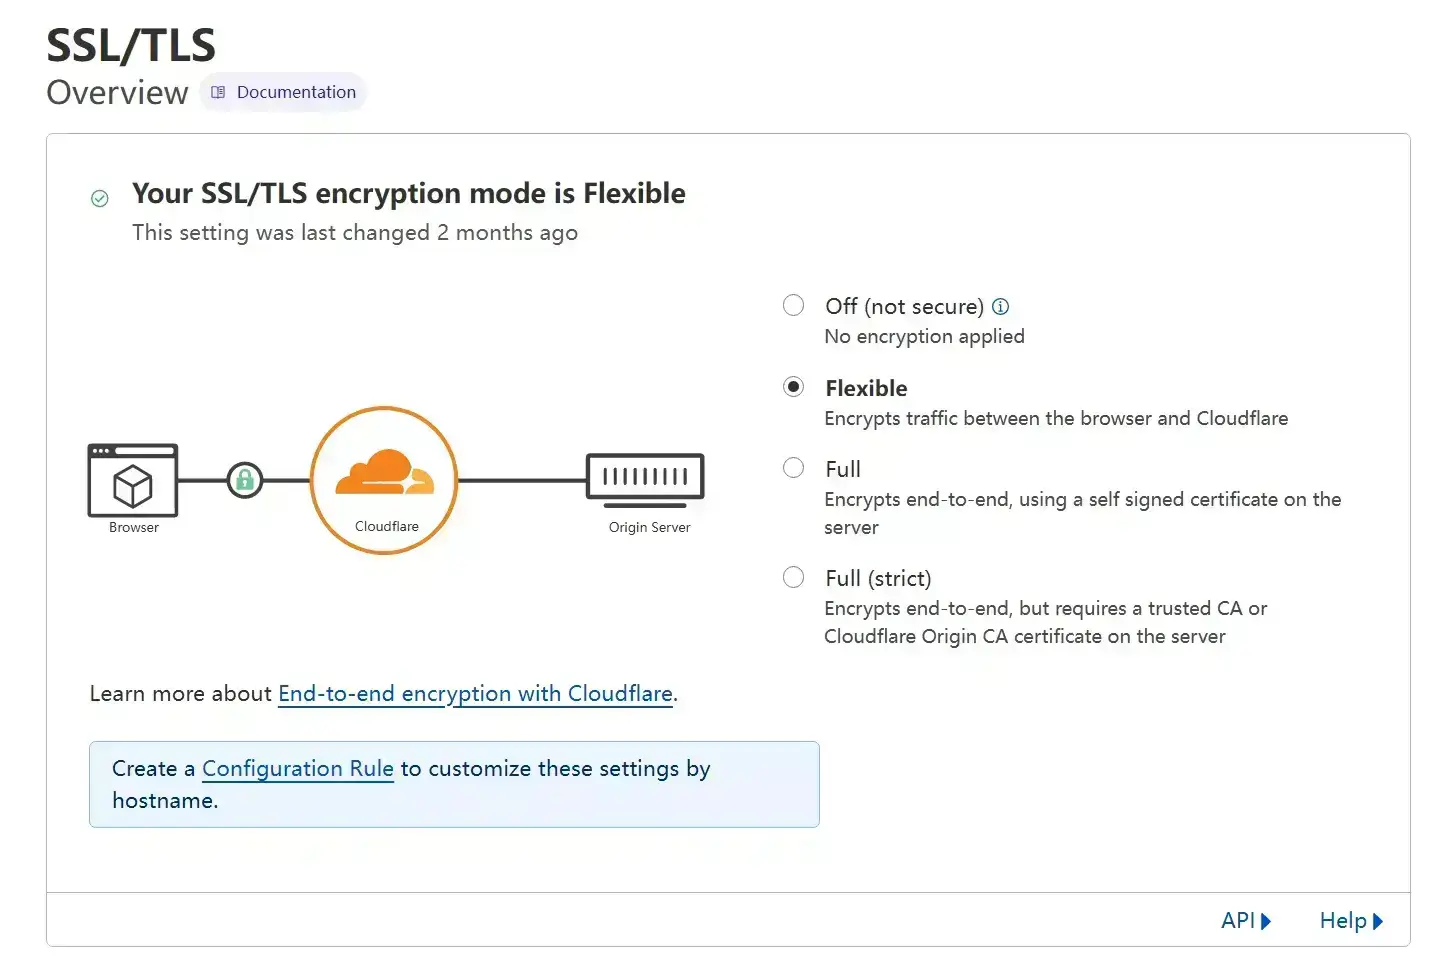Viewport: 1451px width, 963px height.
Task: Expand the Help section arrow
Action: tap(1378, 921)
